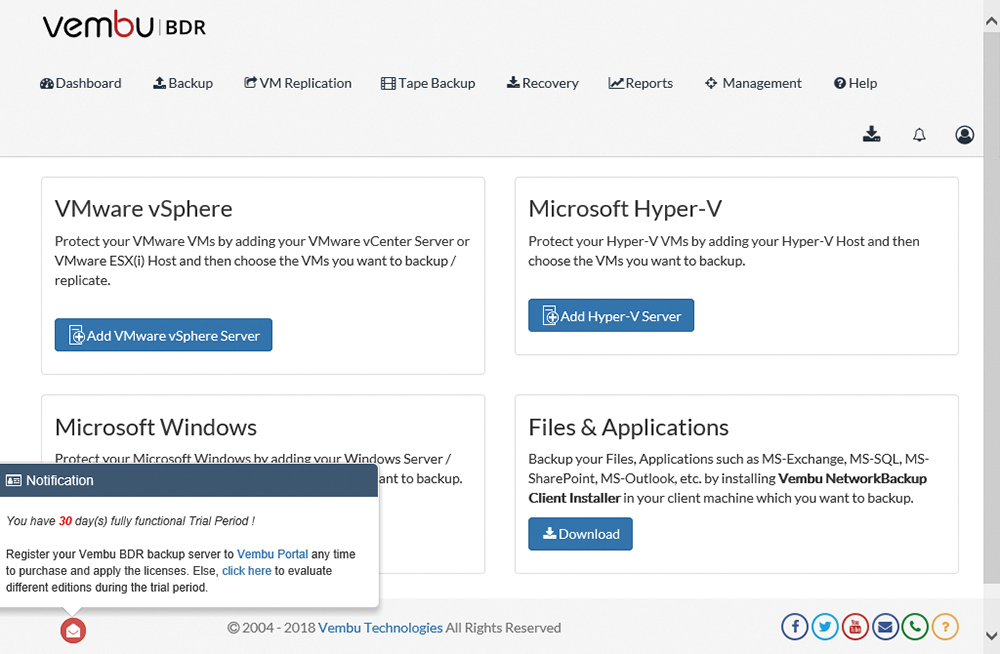Image resolution: width=1000 pixels, height=654 pixels.
Task: Click the Download client installer button
Action: (580, 533)
